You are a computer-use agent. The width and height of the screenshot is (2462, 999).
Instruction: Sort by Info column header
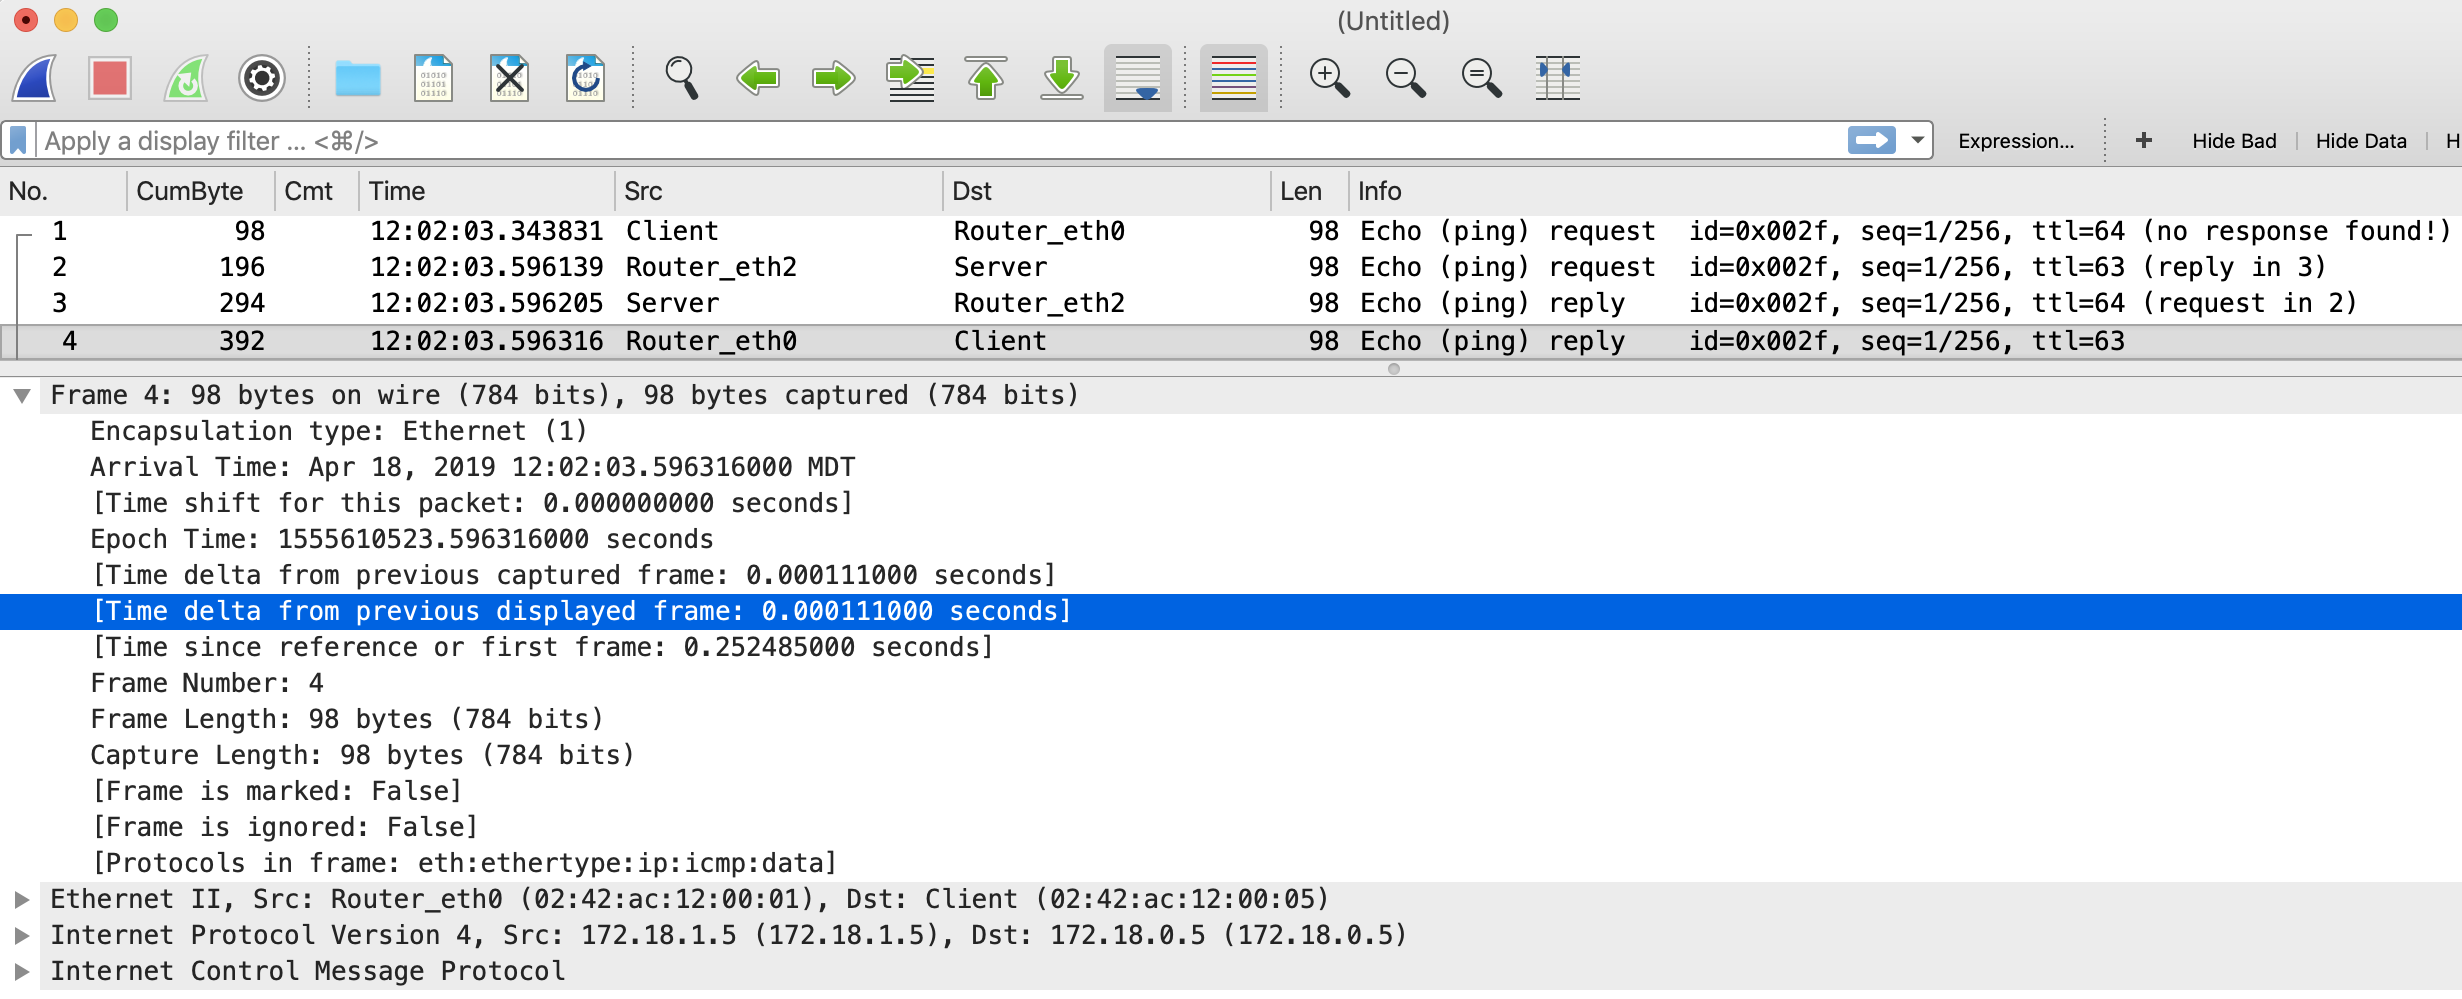(1905, 191)
